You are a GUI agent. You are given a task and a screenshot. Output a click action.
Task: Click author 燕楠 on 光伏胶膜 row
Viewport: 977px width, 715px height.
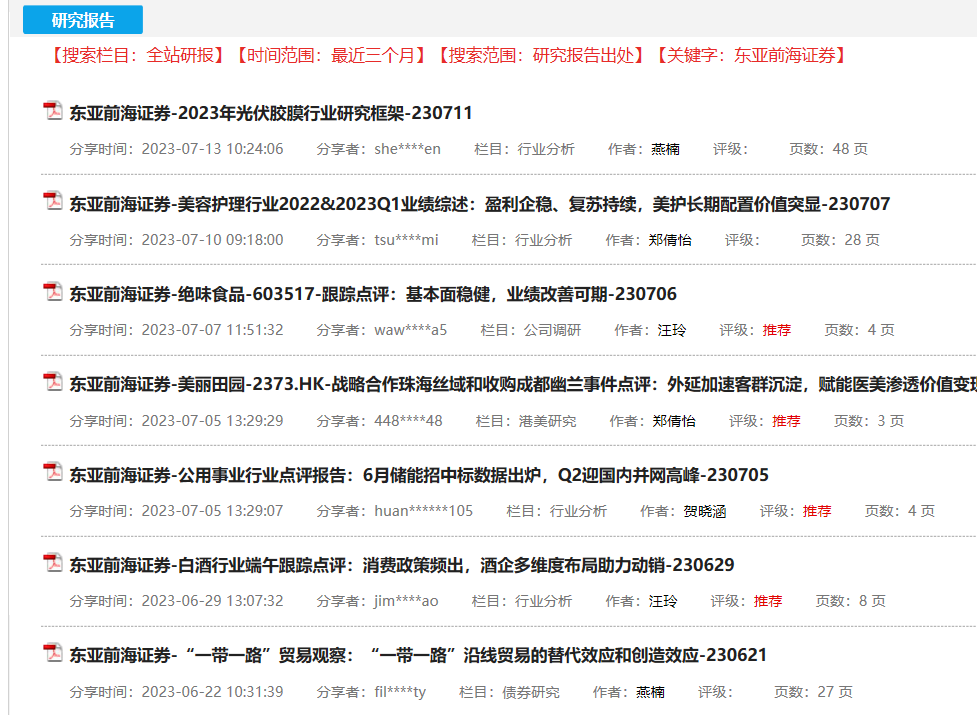665,149
